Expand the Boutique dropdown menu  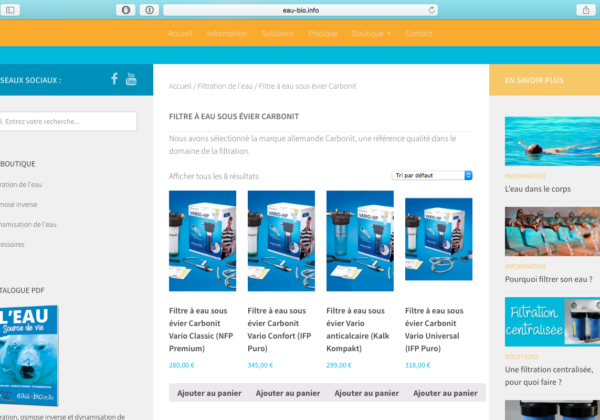pos(371,33)
